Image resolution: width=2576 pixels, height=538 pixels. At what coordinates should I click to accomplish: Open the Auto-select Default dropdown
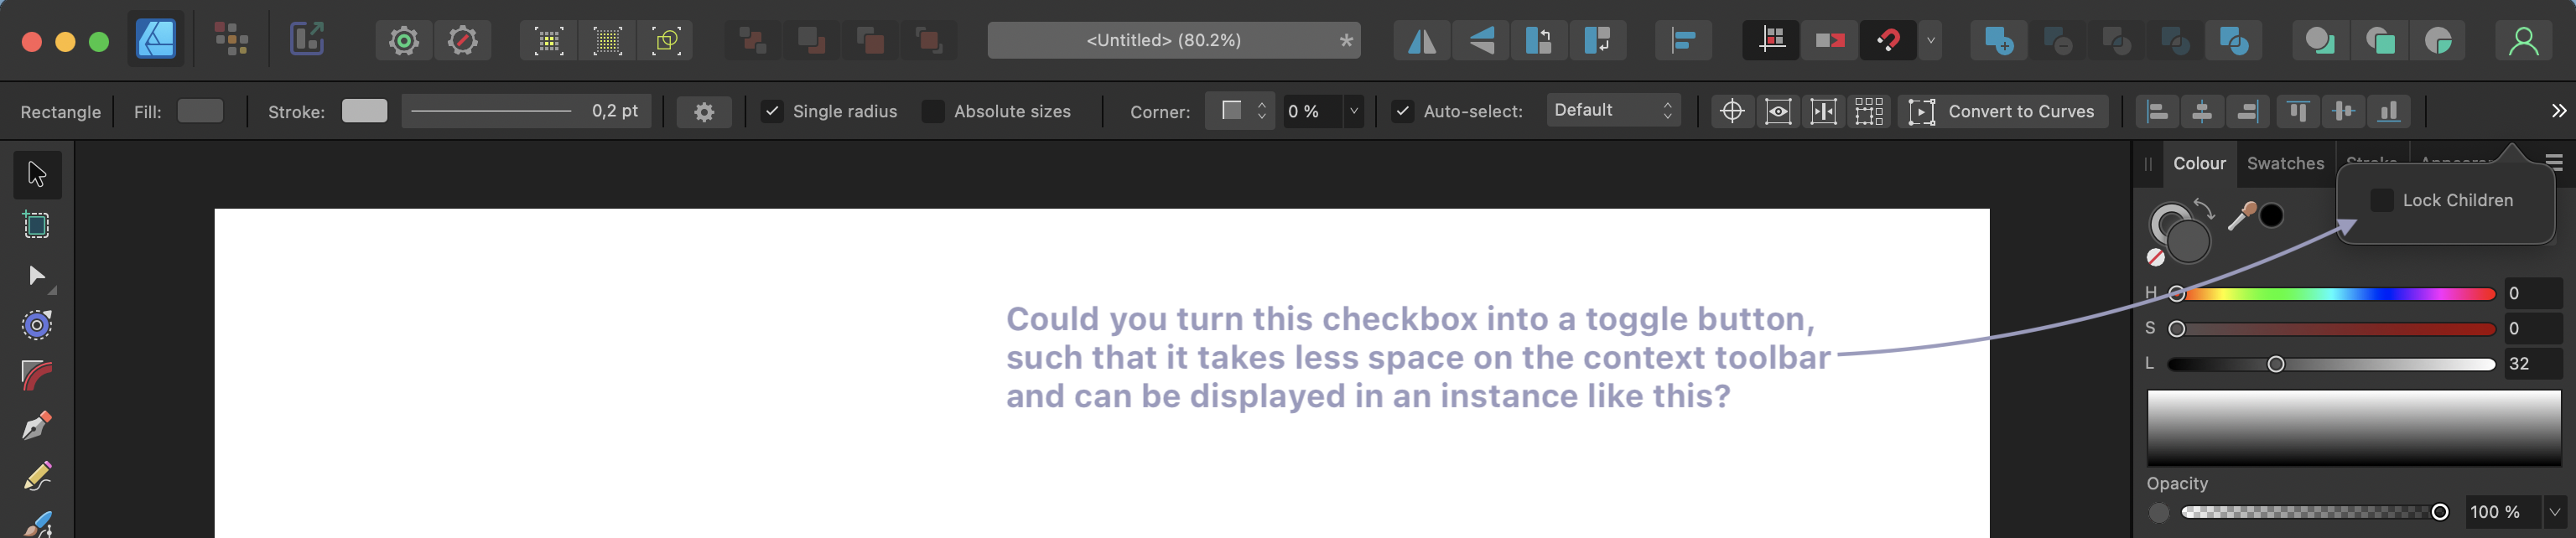[1613, 110]
